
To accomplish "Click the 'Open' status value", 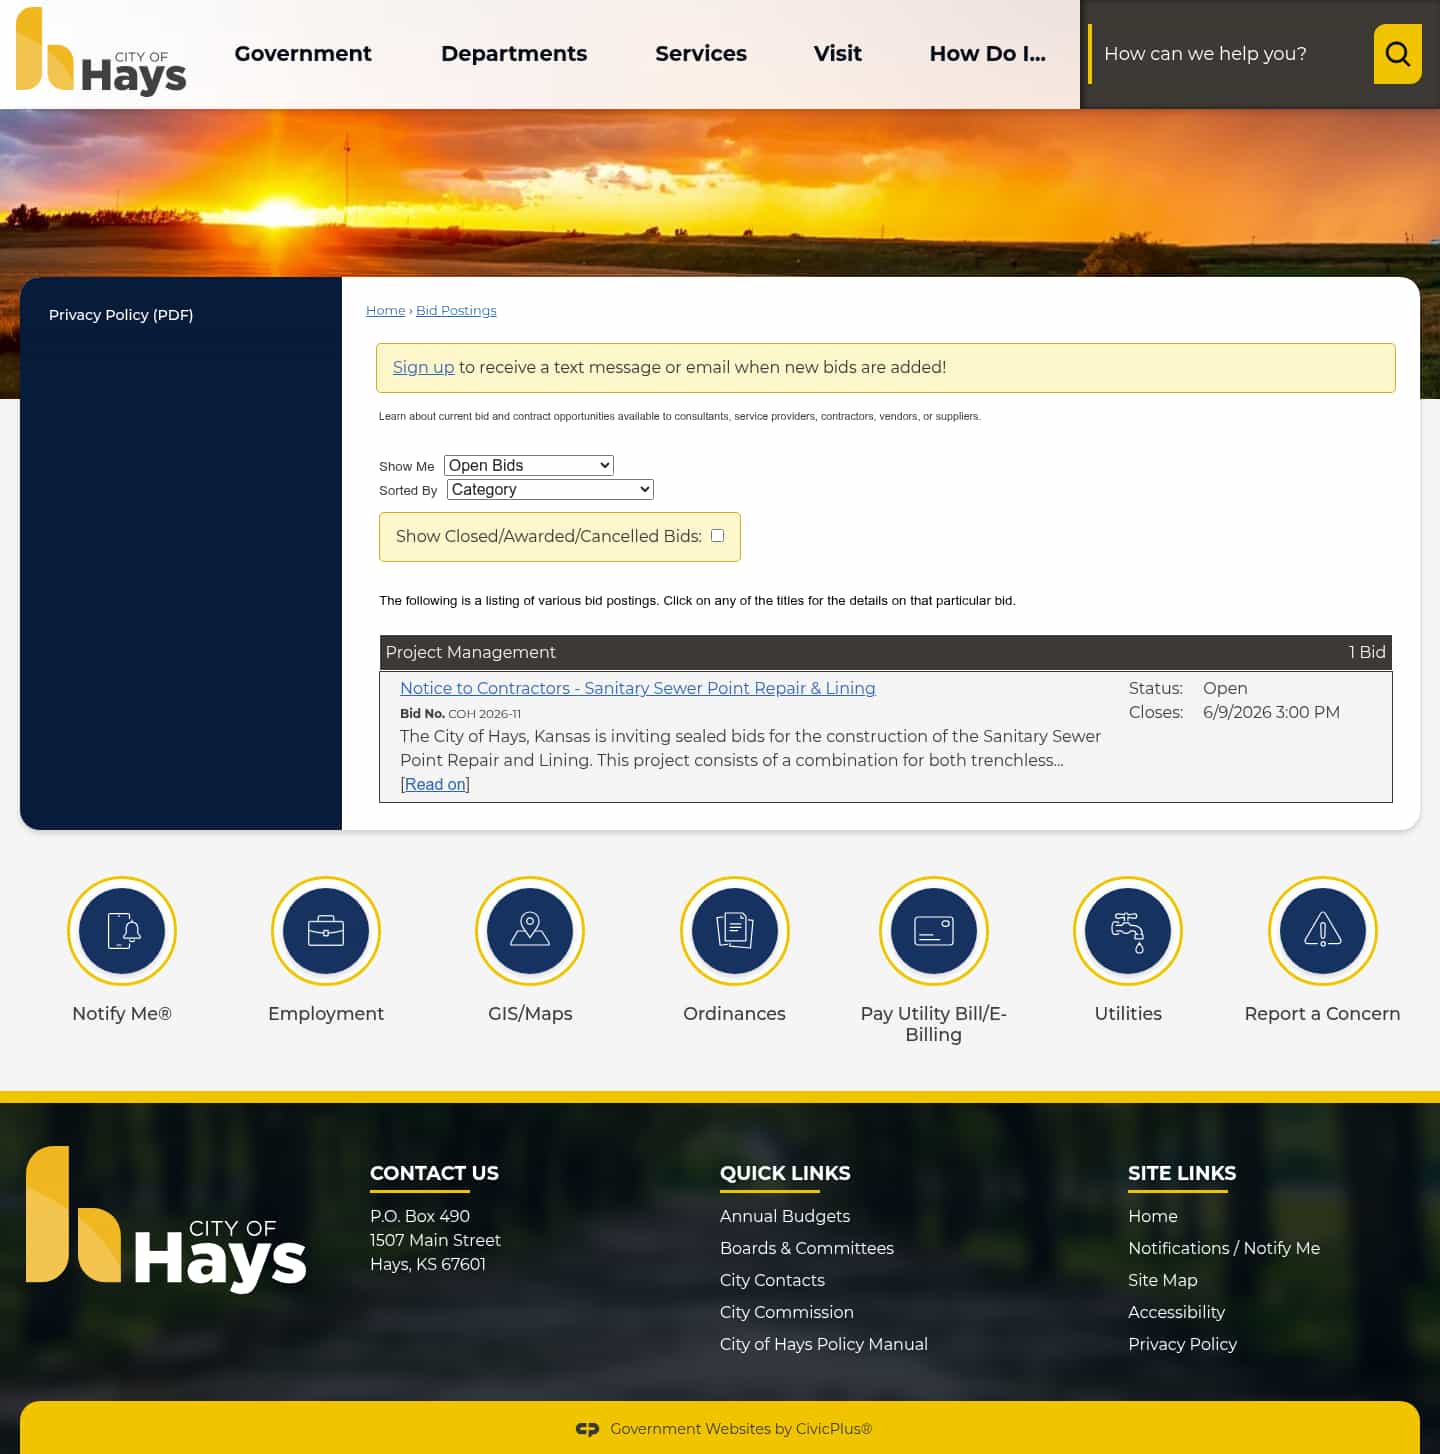I will 1225,688.
